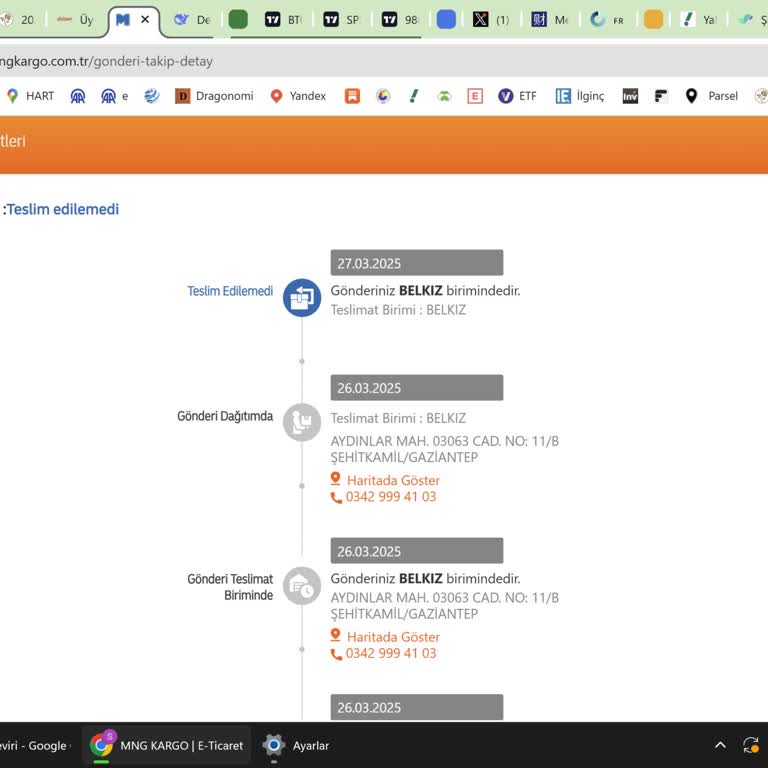Screen dimensions: 768x768
Task: Open the green car-like icon bookmark
Action: [x=444, y=96]
